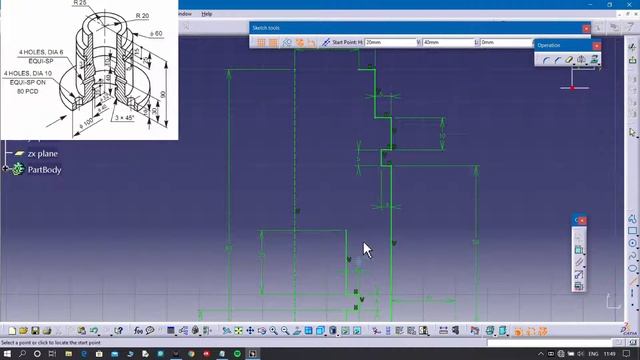Select the Mirror tool in Operation toolbar
This screenshot has width=640, height=360.
click(581, 60)
